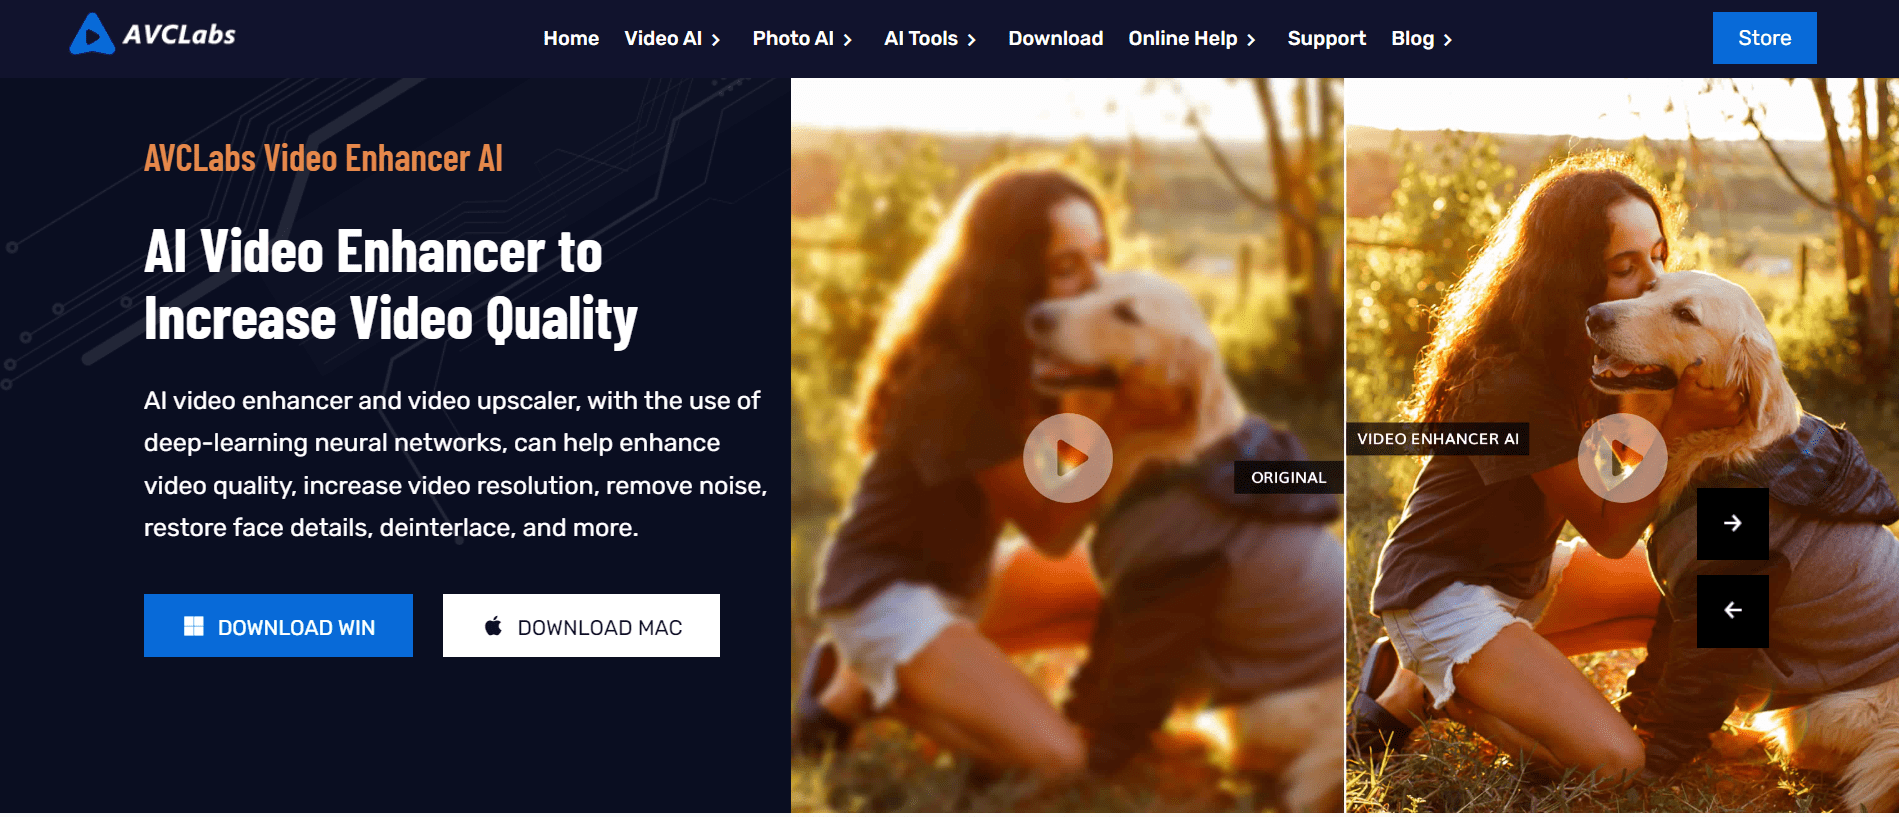Screen dimensions: 1899x817
Task: Expand the Blog menu chevron
Action: point(1447,40)
